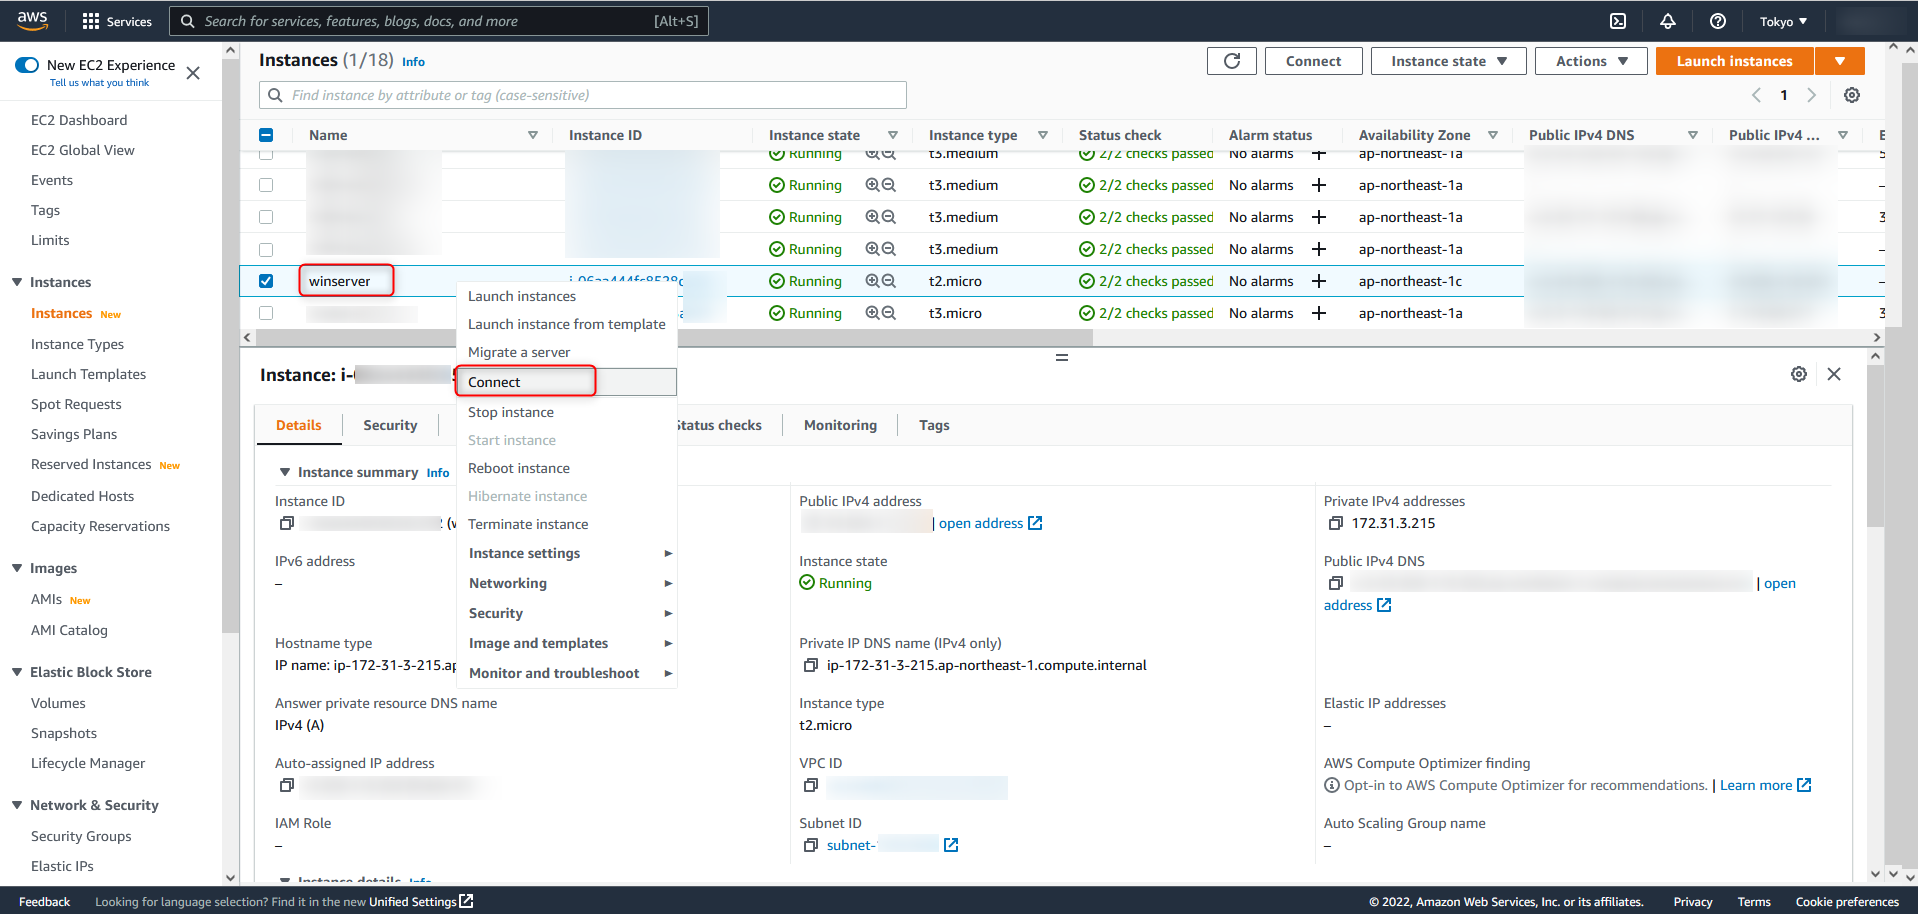Open instance table preferences gear
This screenshot has width=1918, height=914.
(x=1852, y=95)
